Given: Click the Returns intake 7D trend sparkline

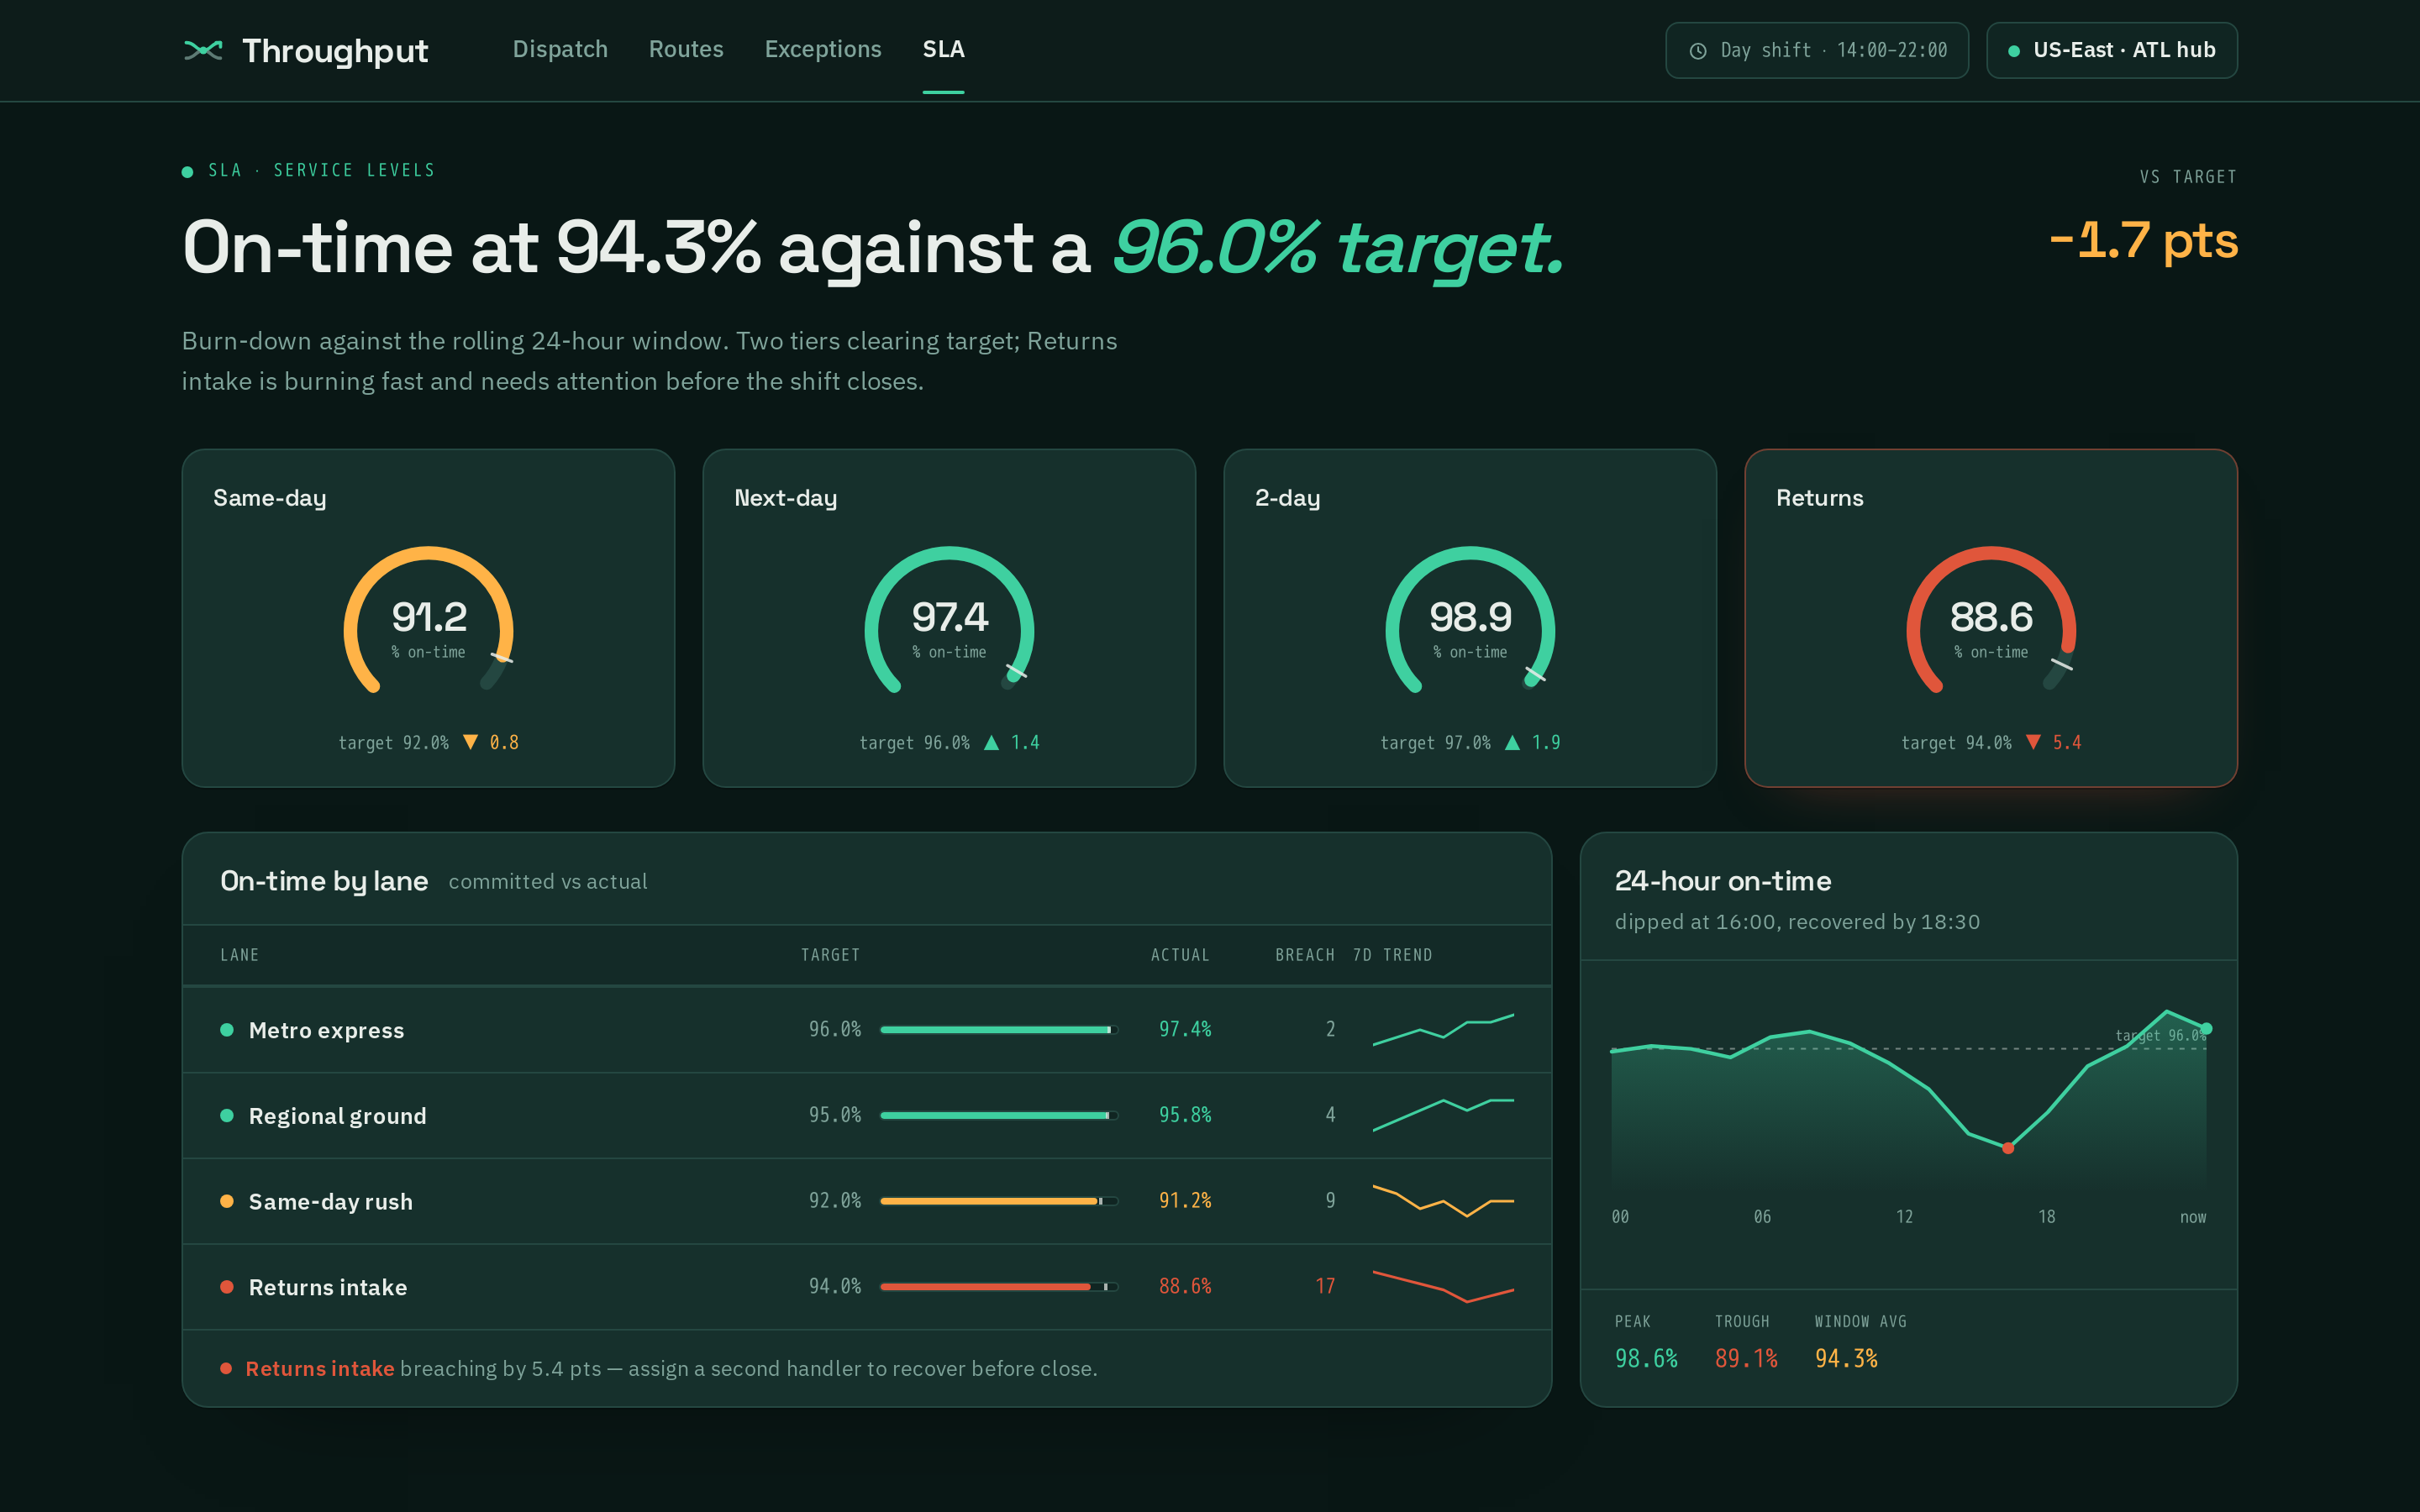Looking at the screenshot, I should (1443, 1287).
